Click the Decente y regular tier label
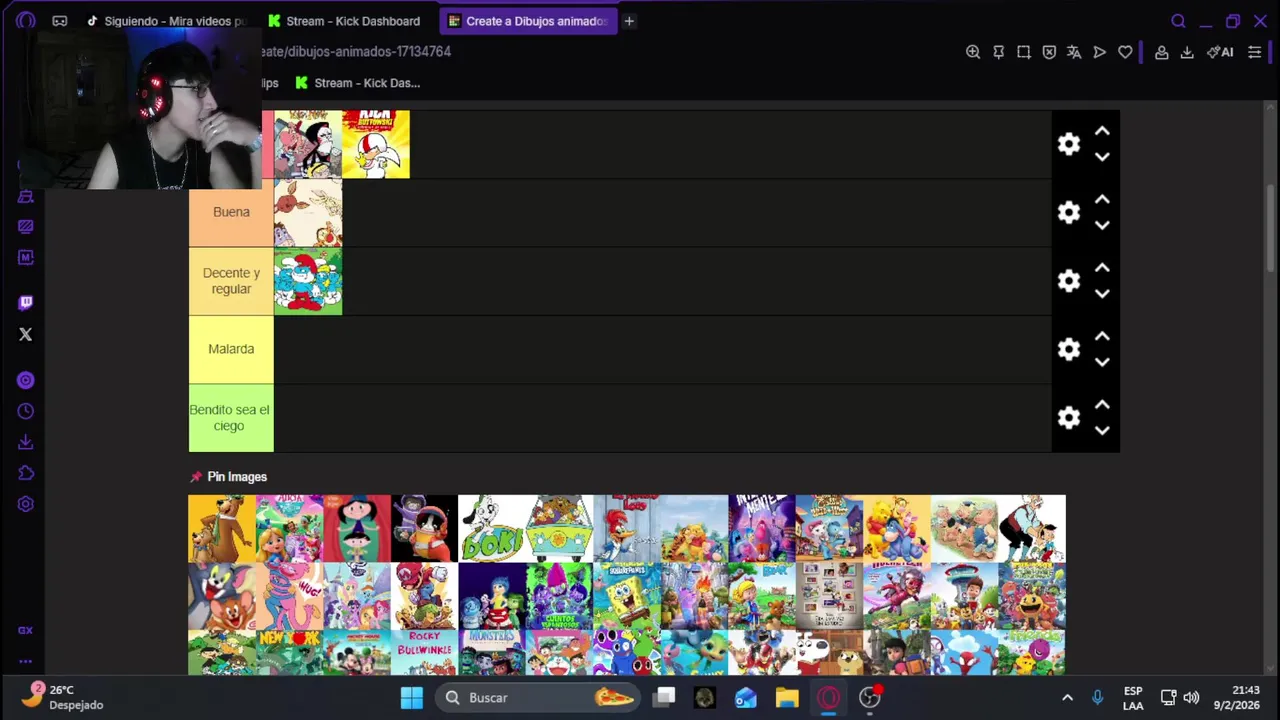 tap(231, 281)
